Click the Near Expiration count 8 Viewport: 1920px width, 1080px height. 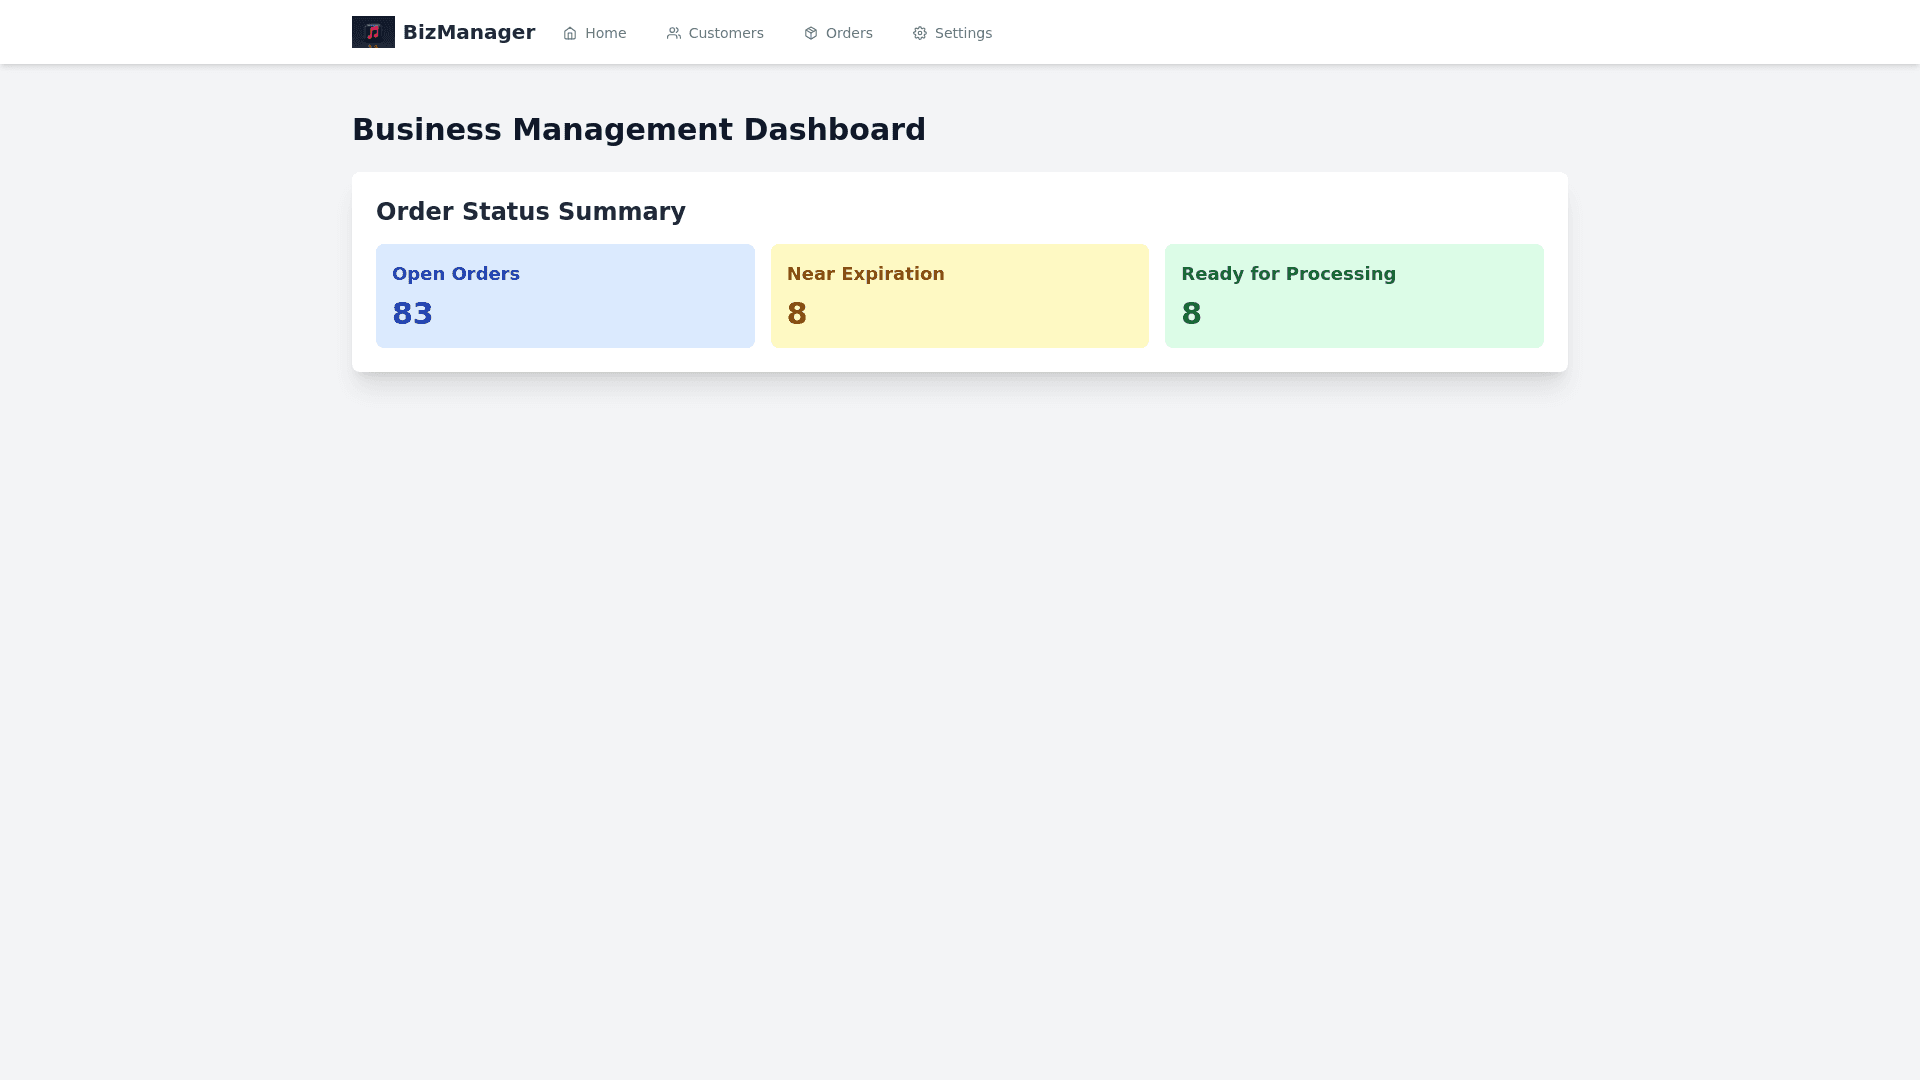tap(796, 314)
